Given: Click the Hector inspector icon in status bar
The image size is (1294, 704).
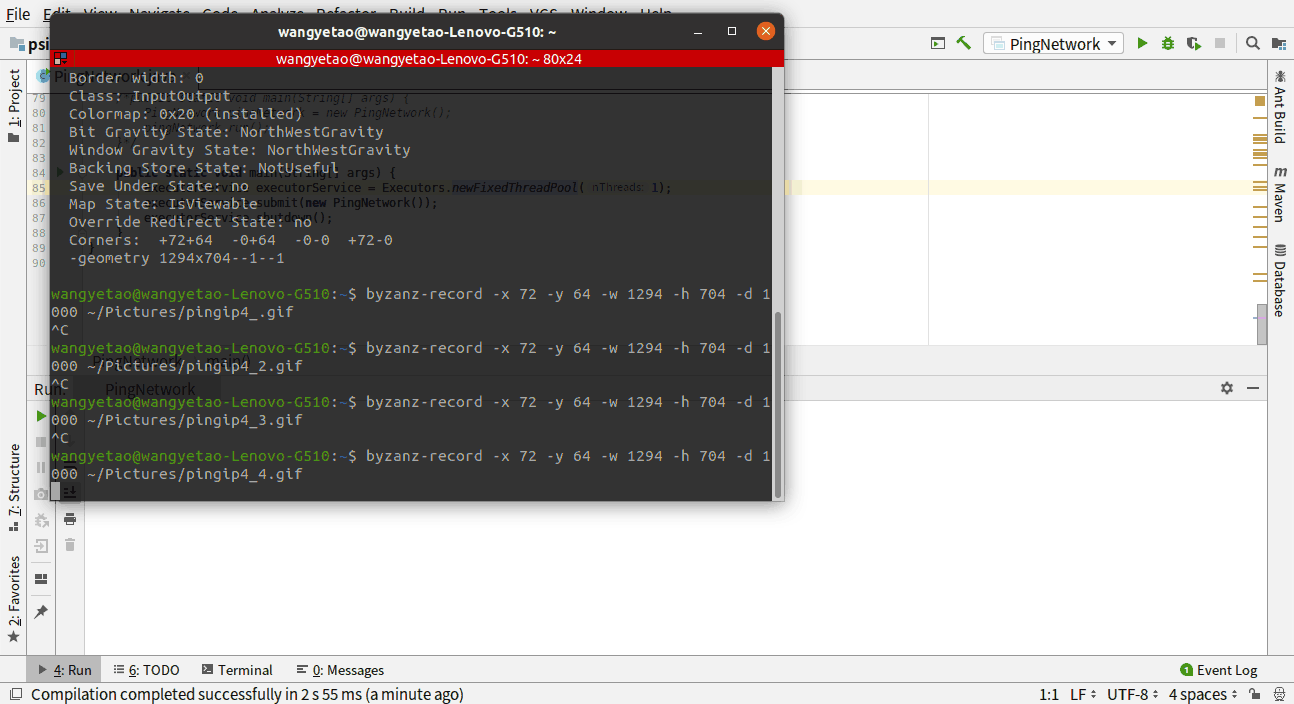Looking at the screenshot, I should 1279,694.
